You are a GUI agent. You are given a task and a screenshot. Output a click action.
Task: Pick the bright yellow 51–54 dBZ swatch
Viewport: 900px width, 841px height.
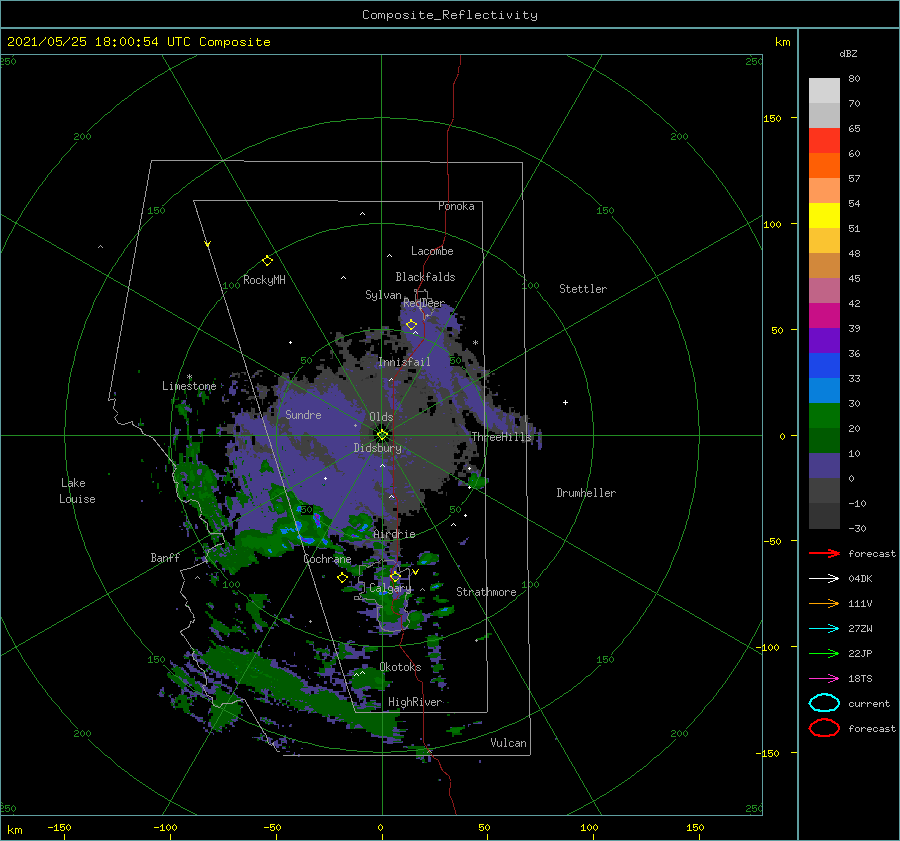(x=824, y=216)
